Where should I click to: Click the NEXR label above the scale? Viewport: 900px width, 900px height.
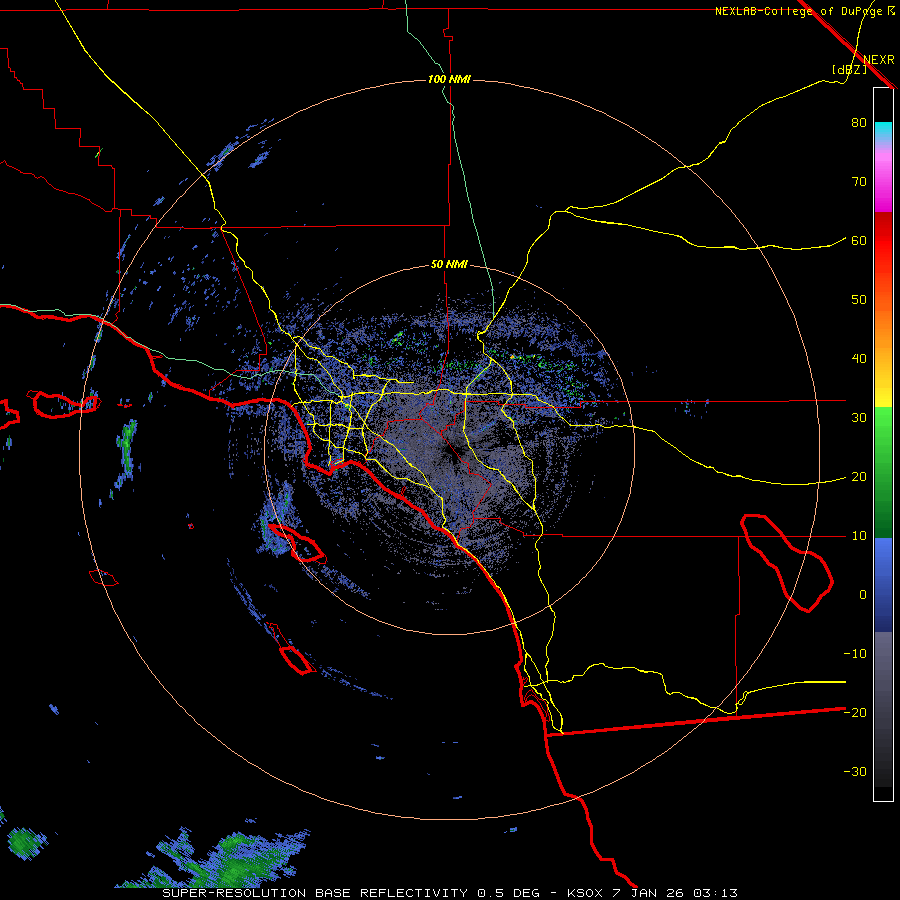pos(878,60)
